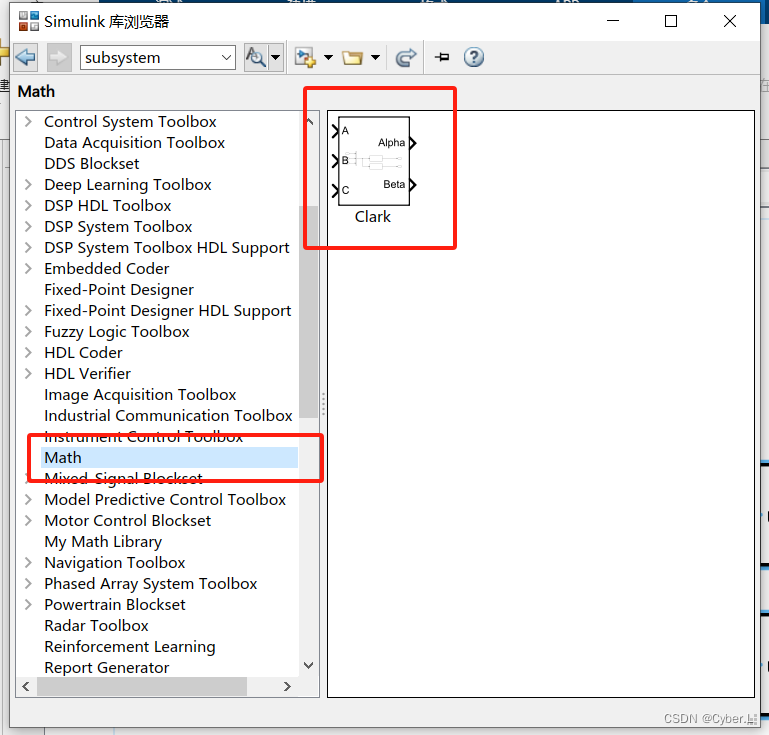Expand DSP System Toolbox HDL Support node
The width and height of the screenshot is (769, 735).
[28, 248]
